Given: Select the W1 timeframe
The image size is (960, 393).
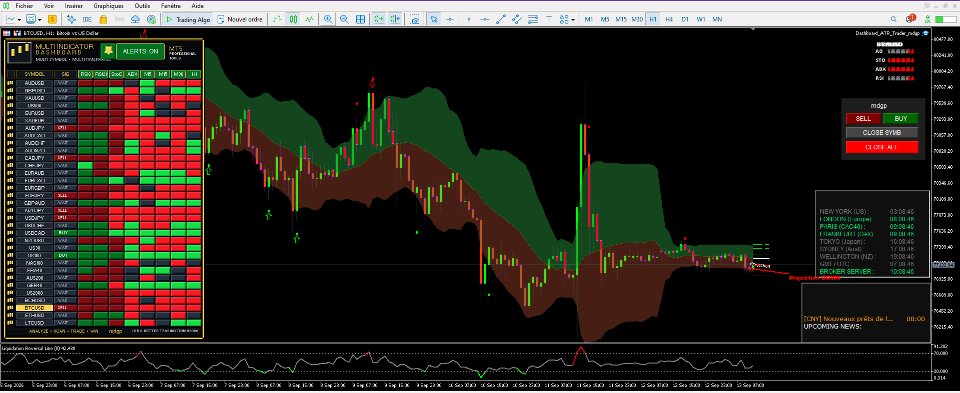Looking at the screenshot, I should tap(701, 20).
